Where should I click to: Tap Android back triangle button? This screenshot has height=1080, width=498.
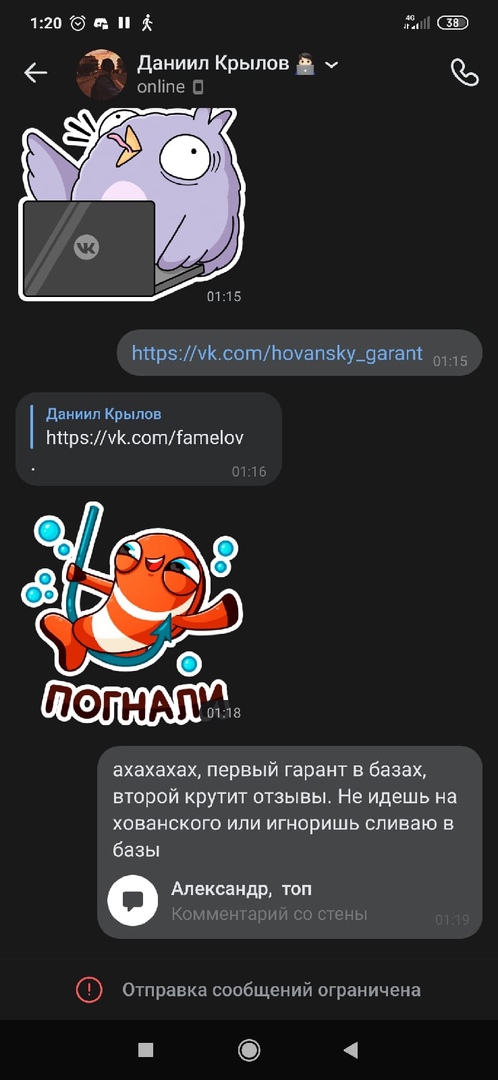pos(351,1049)
